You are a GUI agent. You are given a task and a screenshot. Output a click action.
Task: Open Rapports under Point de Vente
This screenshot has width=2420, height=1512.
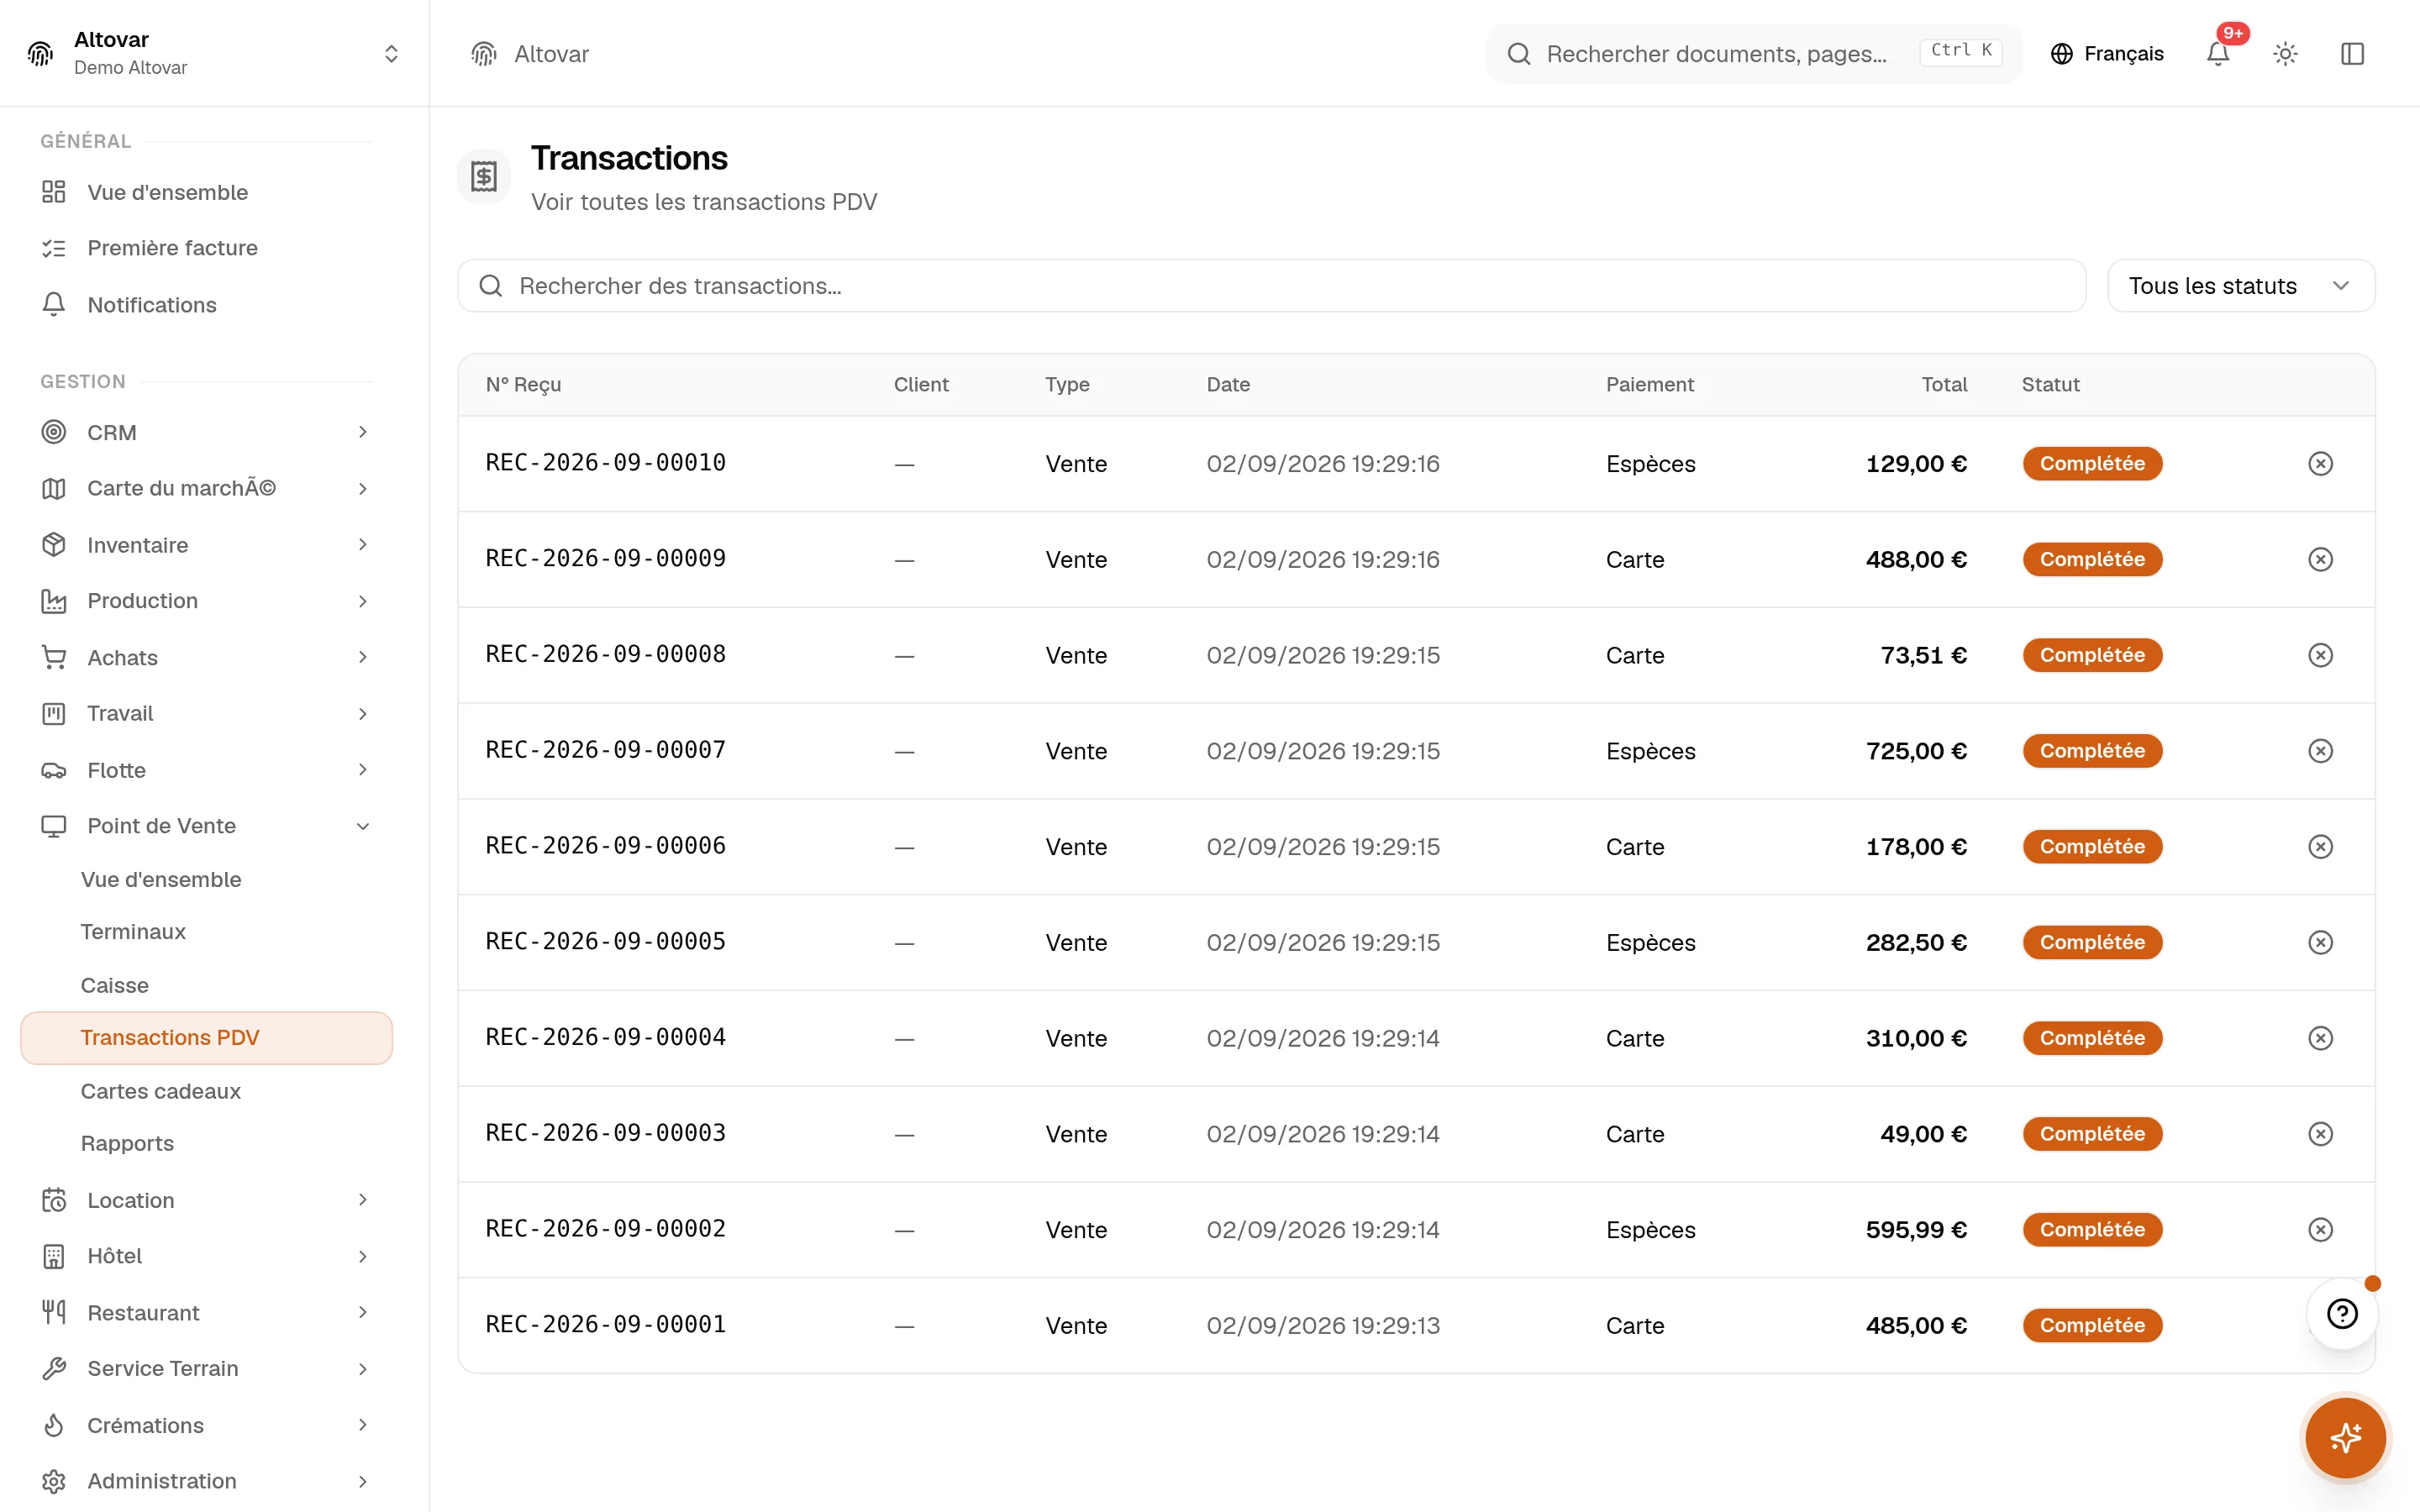[x=206, y=1143]
